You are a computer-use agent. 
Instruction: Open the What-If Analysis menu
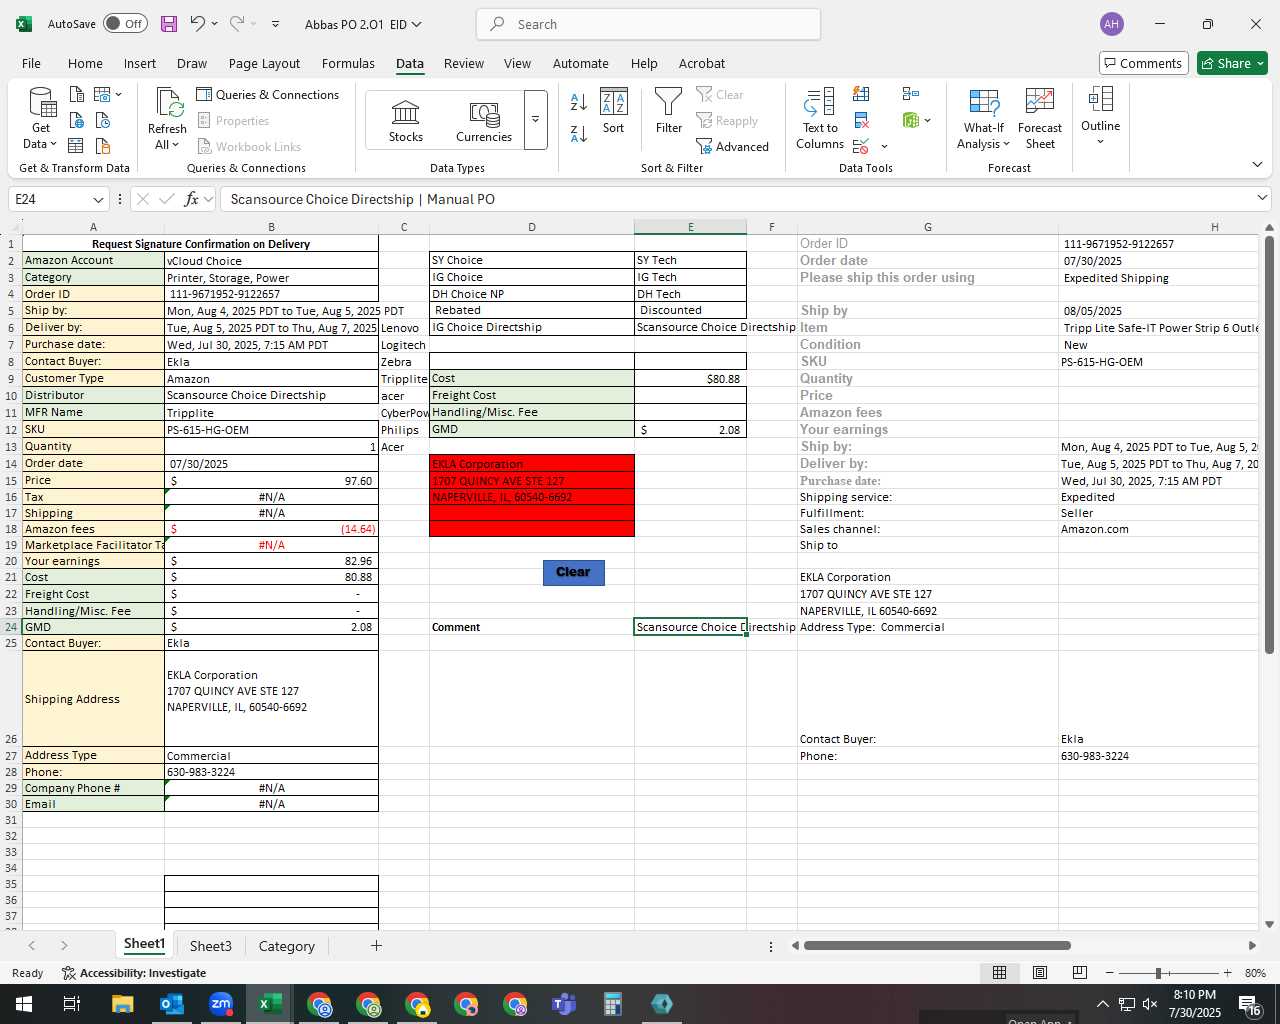pos(984,119)
